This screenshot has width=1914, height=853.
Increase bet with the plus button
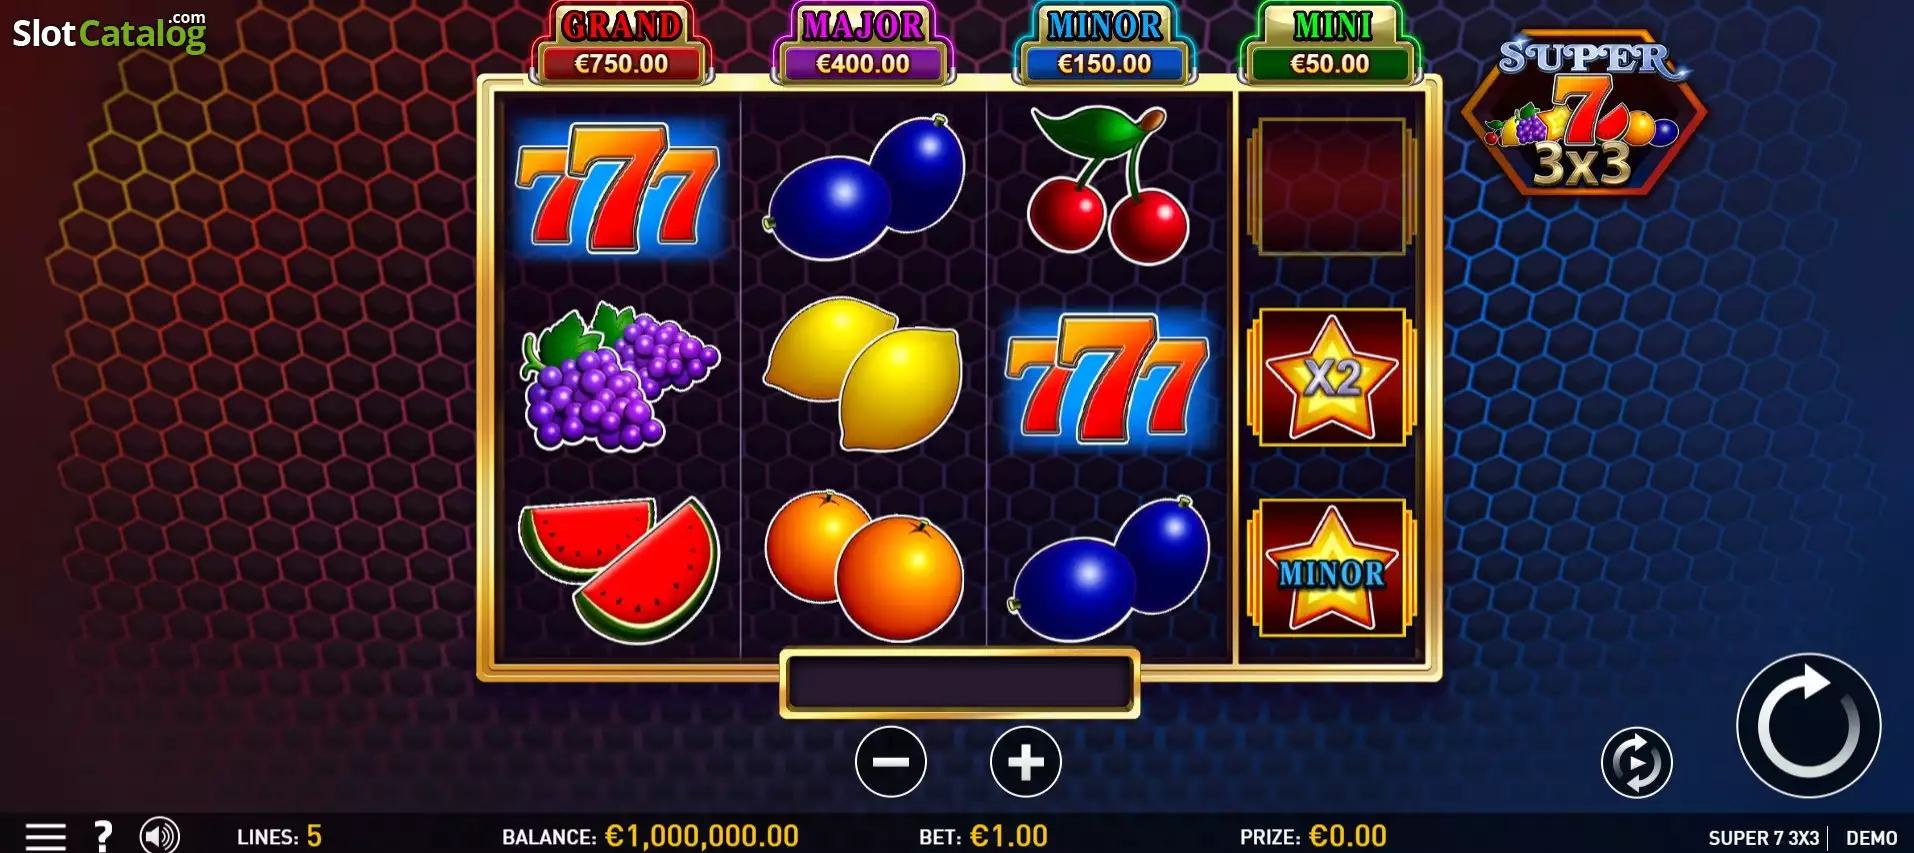coord(1025,762)
